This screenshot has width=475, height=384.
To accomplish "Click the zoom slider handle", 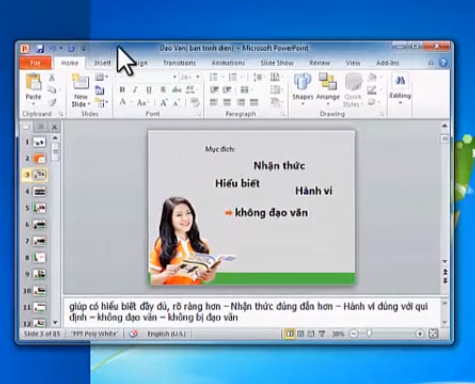I will pyautogui.click(x=369, y=333).
